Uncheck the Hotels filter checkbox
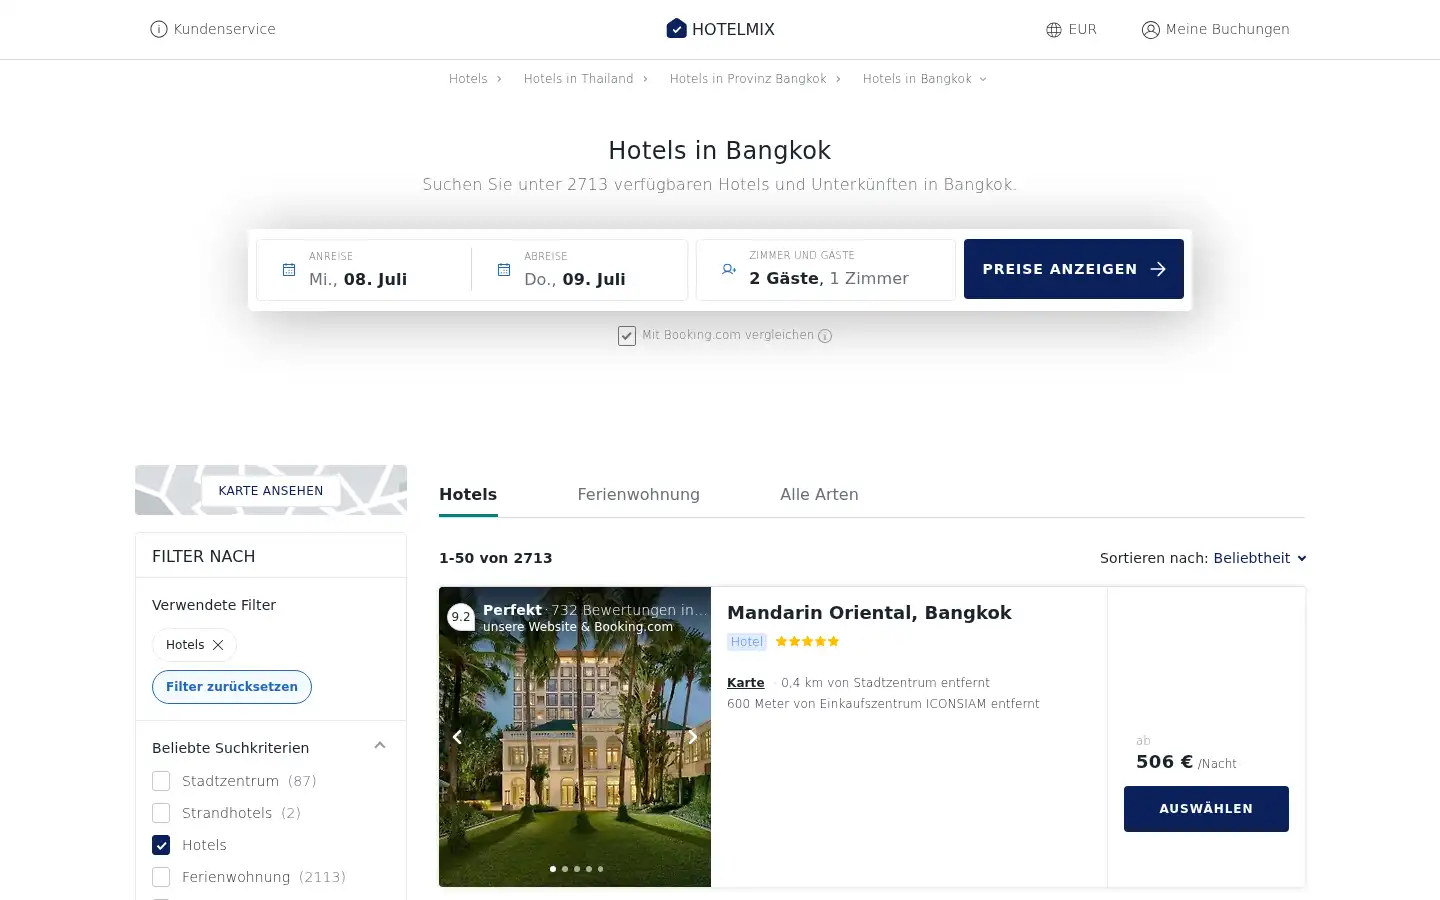 (161, 845)
